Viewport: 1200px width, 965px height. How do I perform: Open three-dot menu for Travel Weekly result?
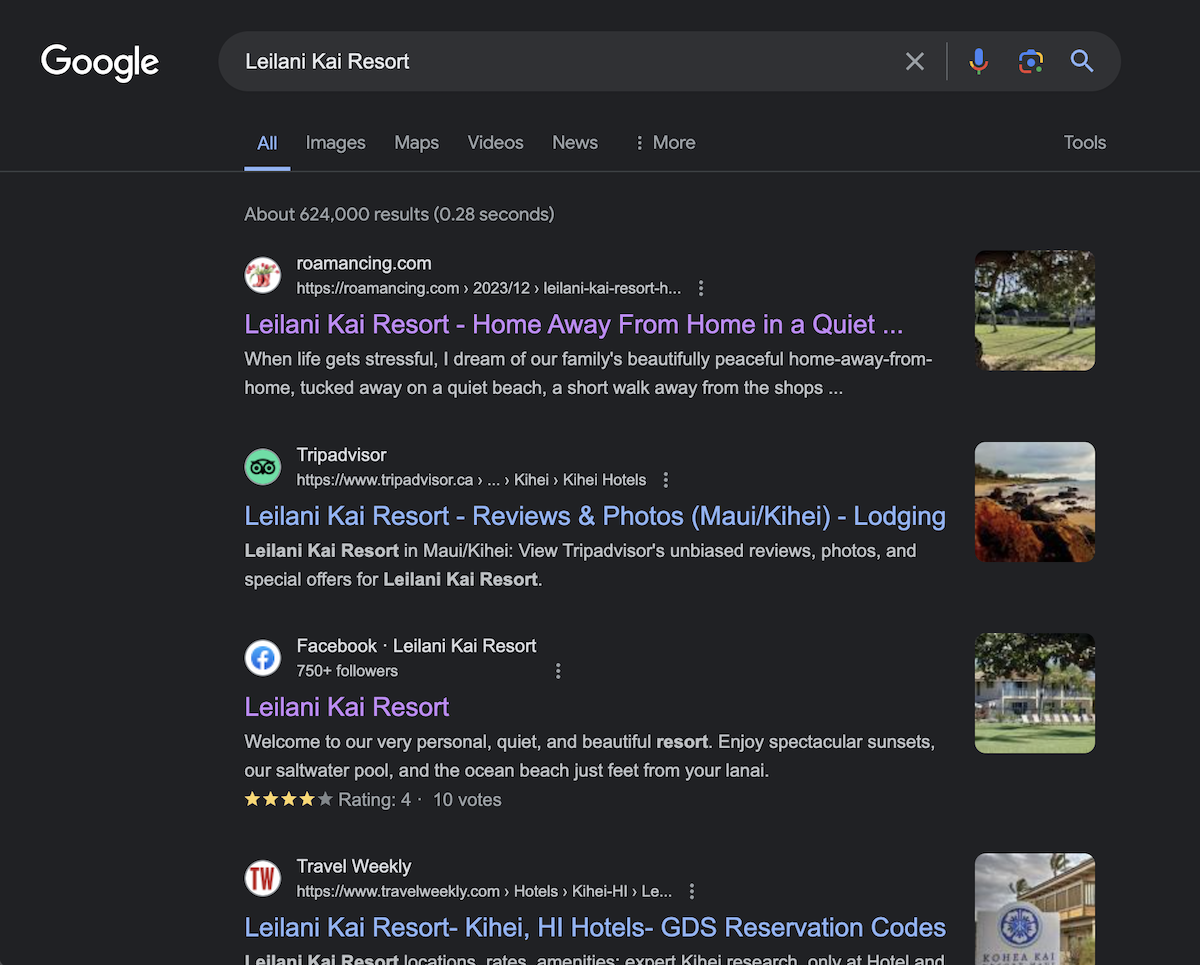(692, 891)
